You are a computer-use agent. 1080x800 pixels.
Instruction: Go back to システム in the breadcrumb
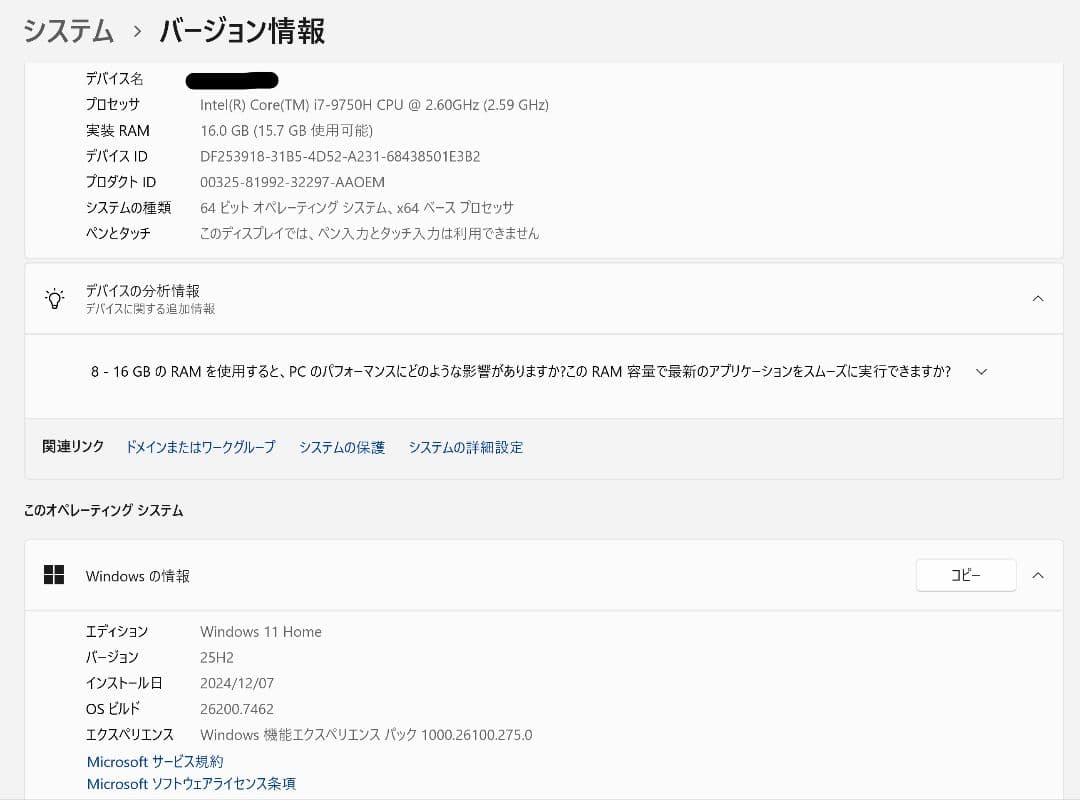tap(68, 31)
